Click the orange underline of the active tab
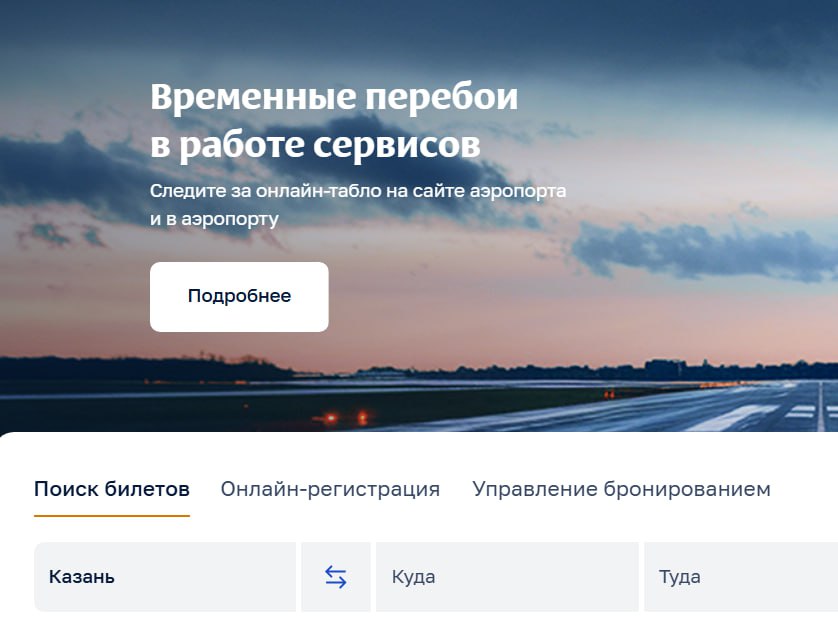Screen dimensions: 838x622 [x=112, y=516]
